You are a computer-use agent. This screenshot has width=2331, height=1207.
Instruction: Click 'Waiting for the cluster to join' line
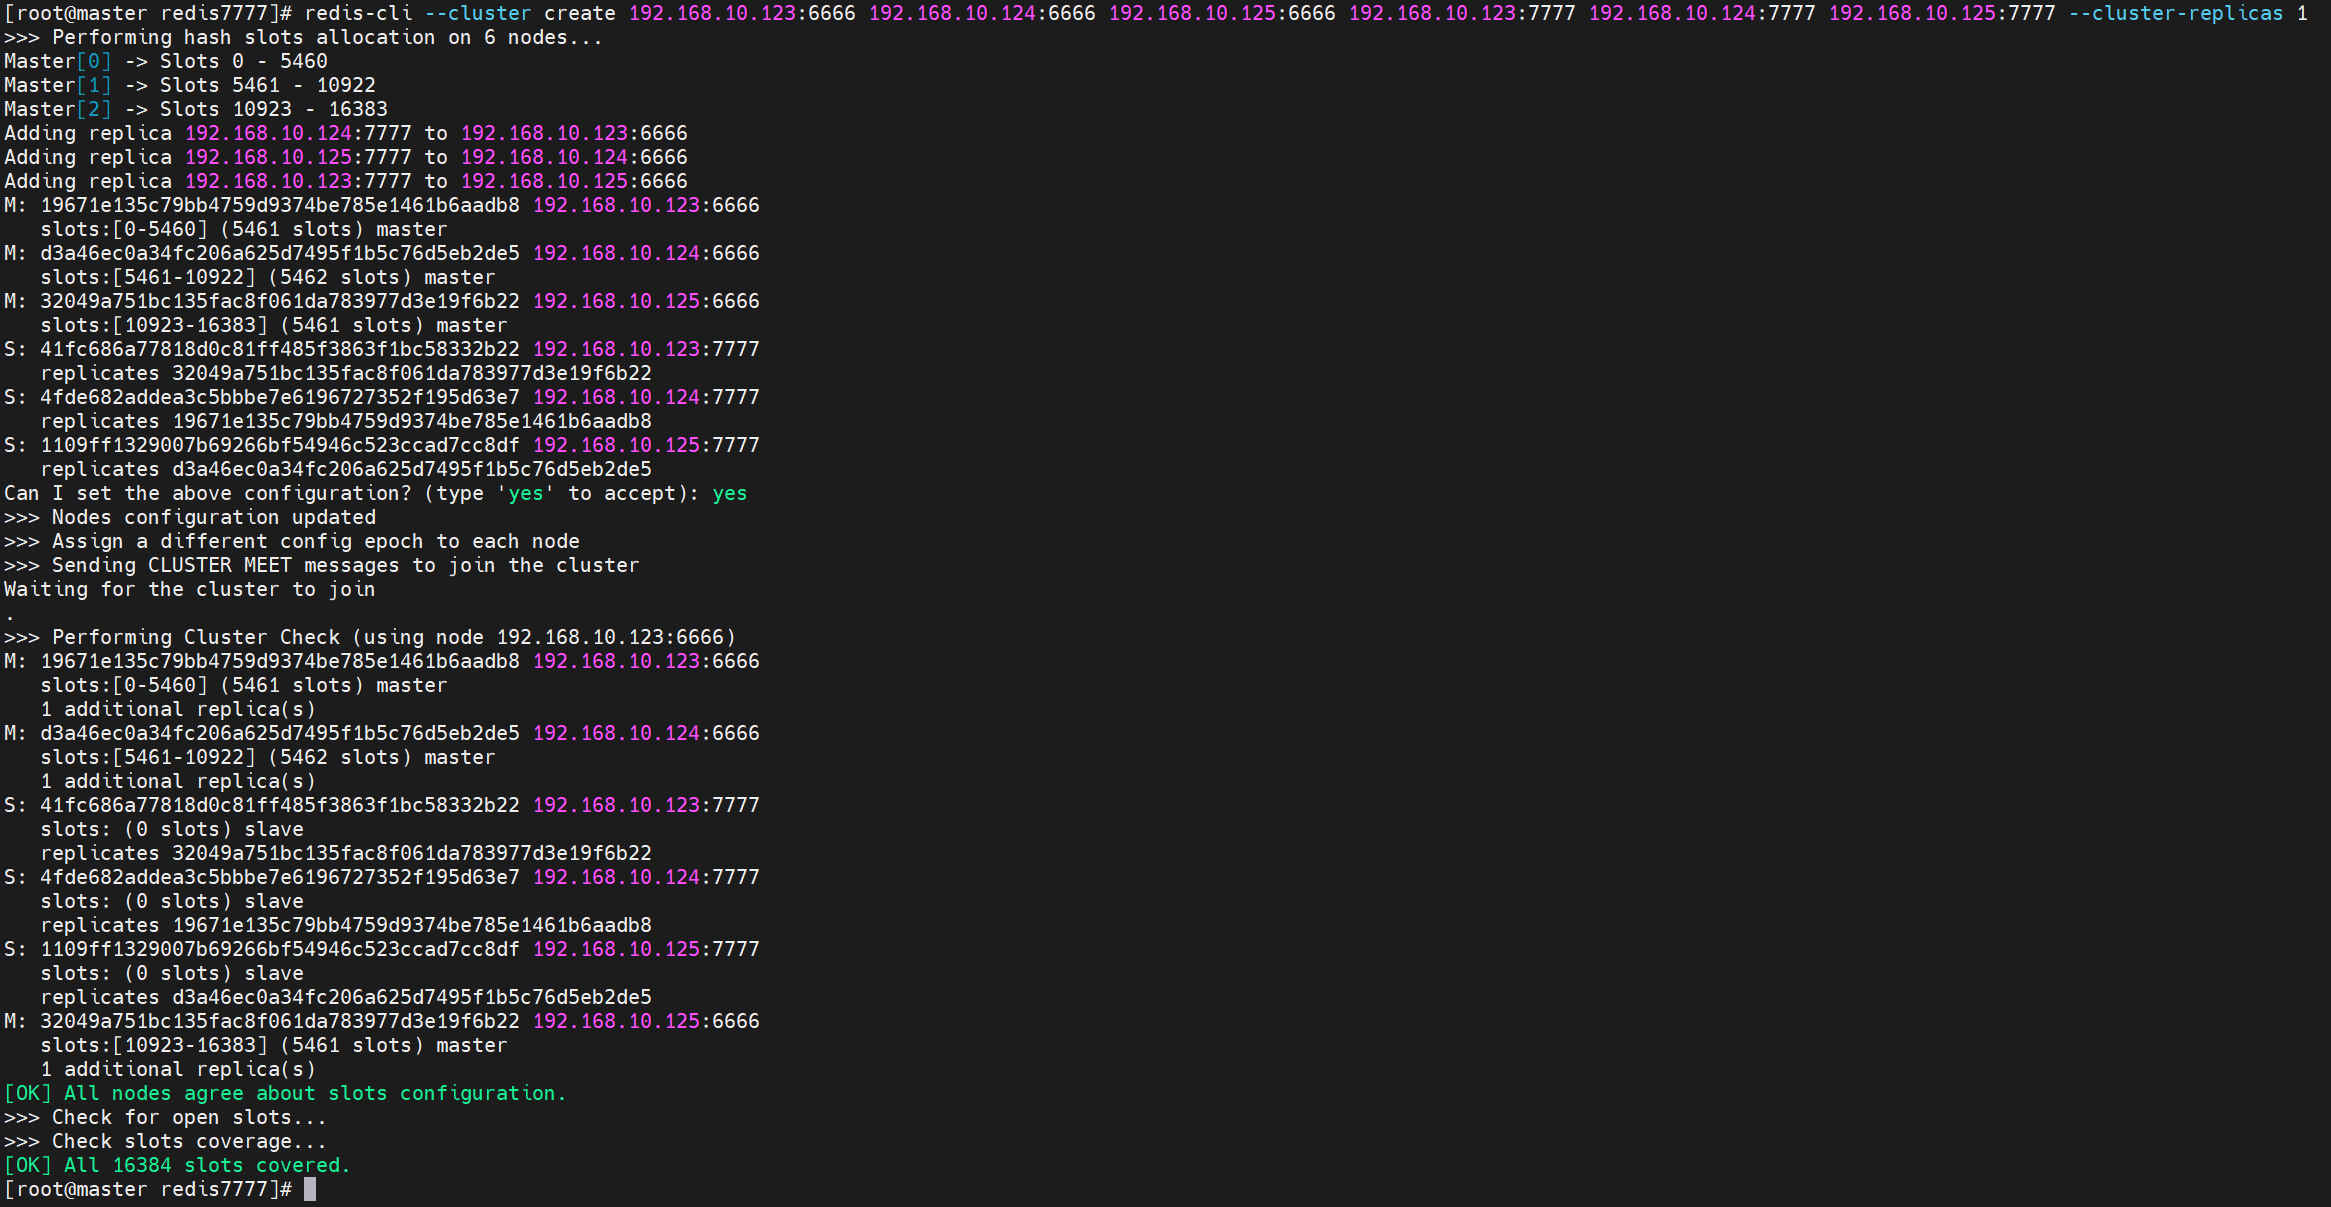click(190, 589)
